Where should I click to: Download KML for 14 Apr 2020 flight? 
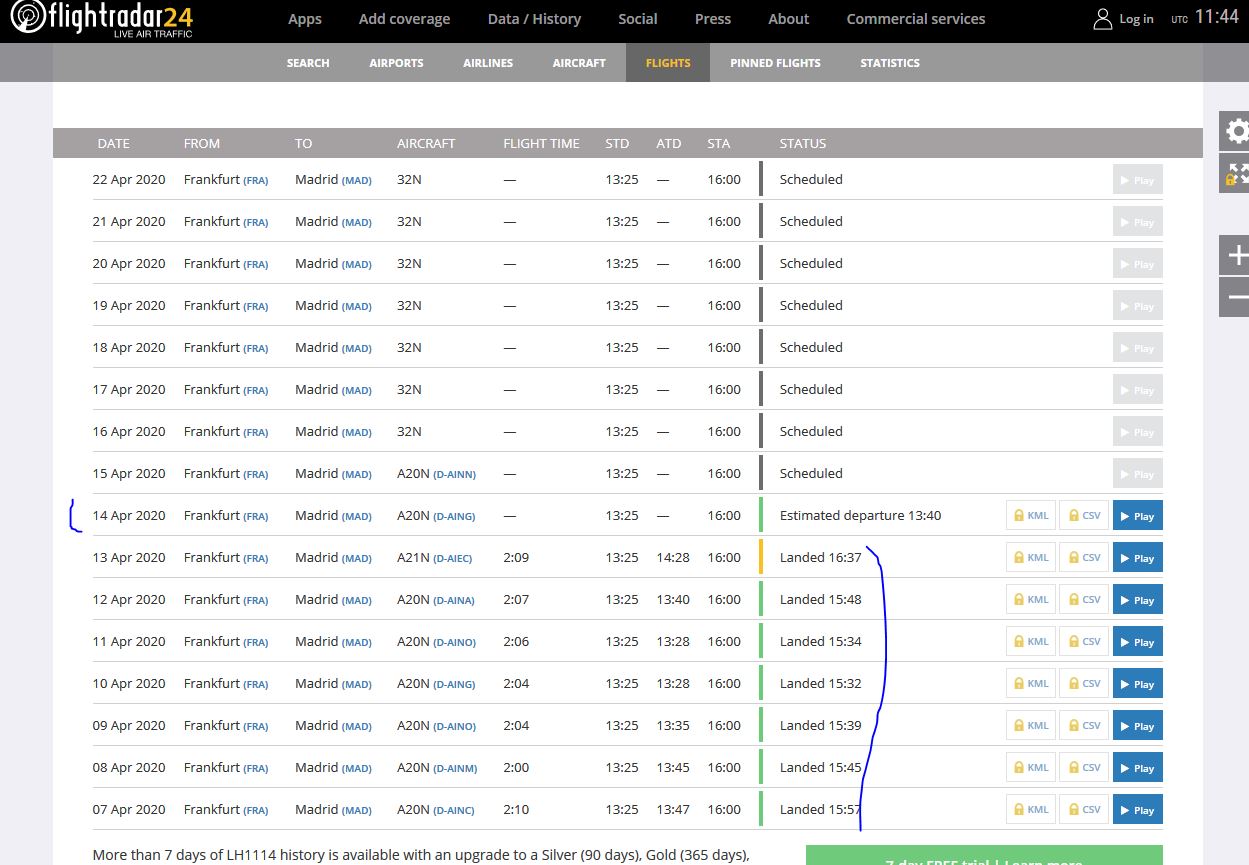pyautogui.click(x=1031, y=516)
